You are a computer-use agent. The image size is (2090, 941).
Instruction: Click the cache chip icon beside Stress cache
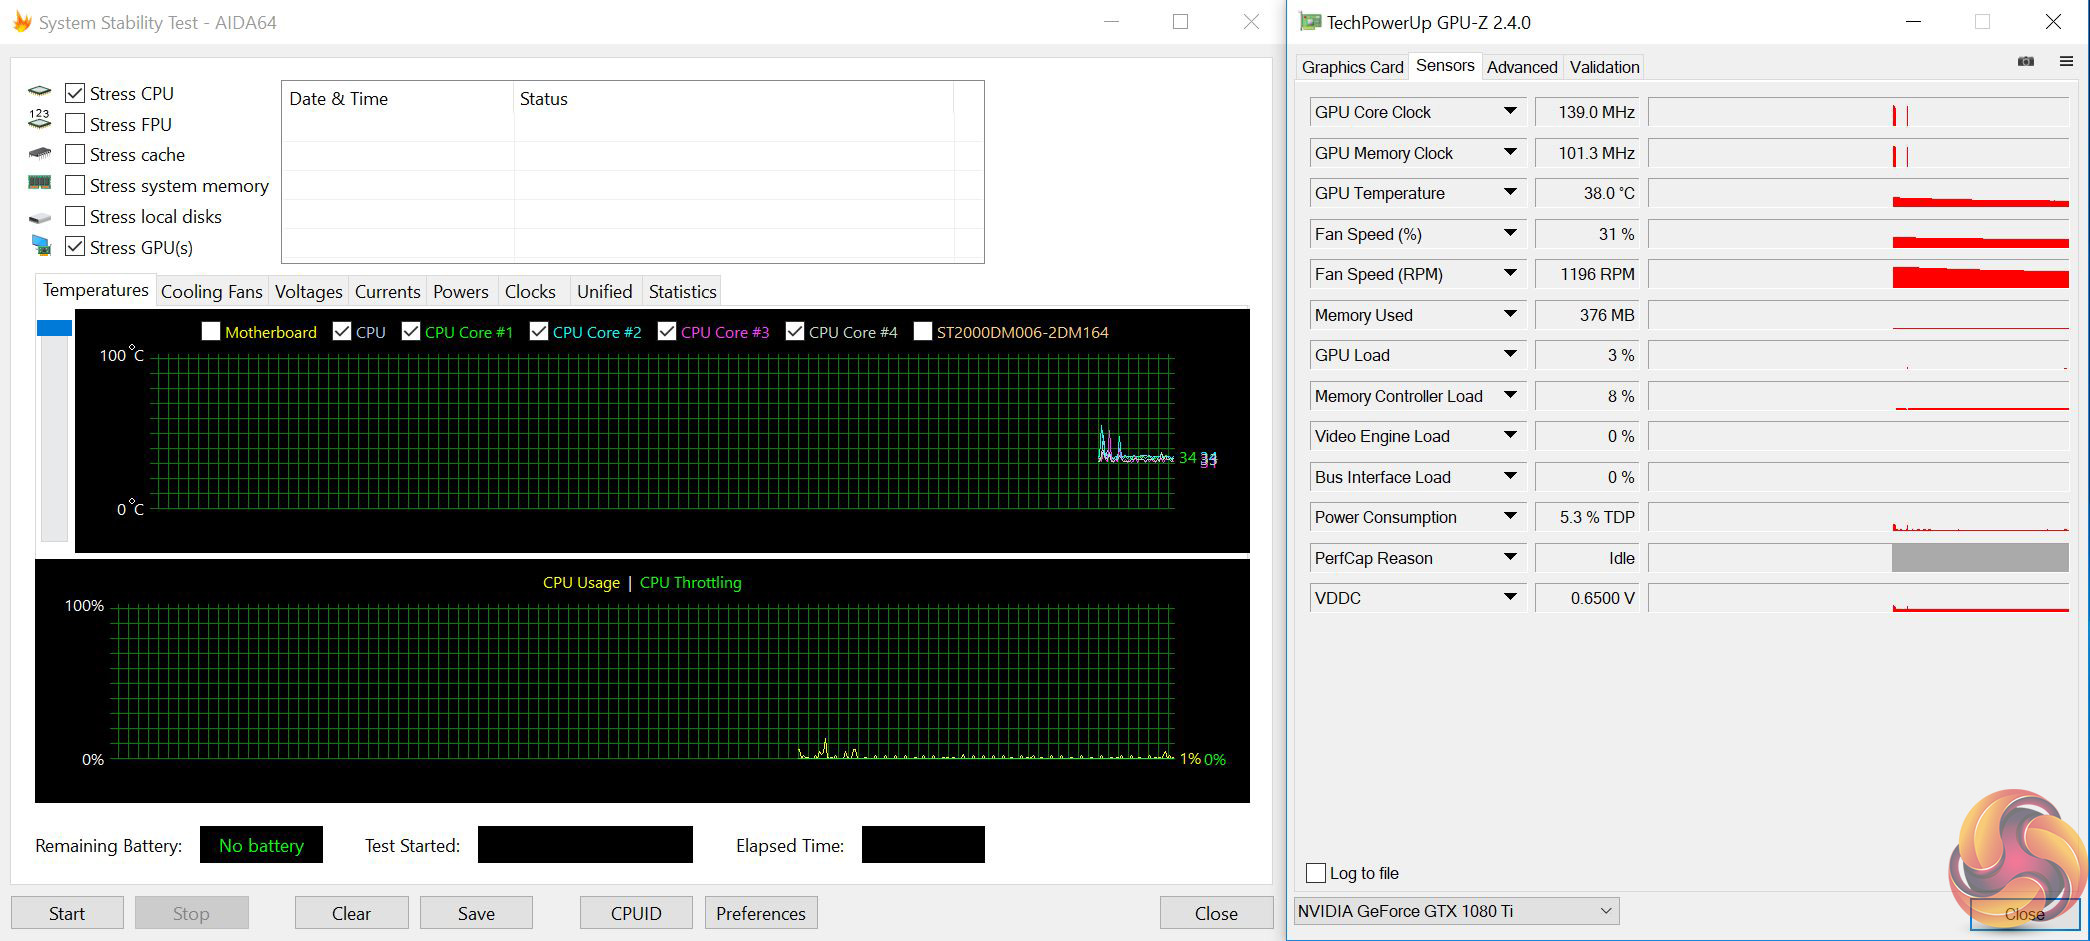coord(39,154)
